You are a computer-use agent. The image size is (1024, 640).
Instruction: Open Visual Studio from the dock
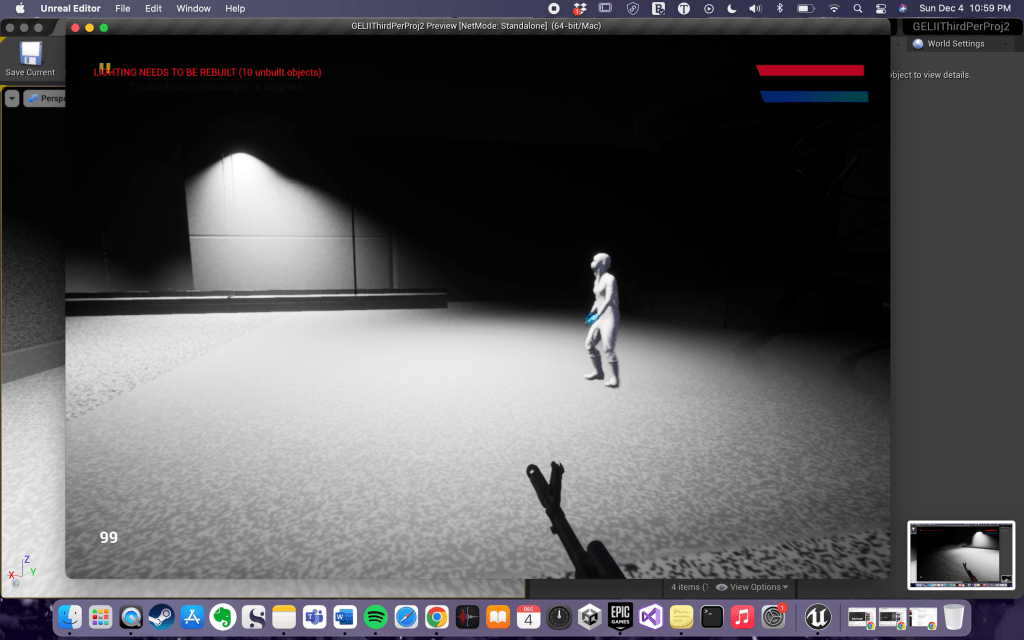click(651, 617)
